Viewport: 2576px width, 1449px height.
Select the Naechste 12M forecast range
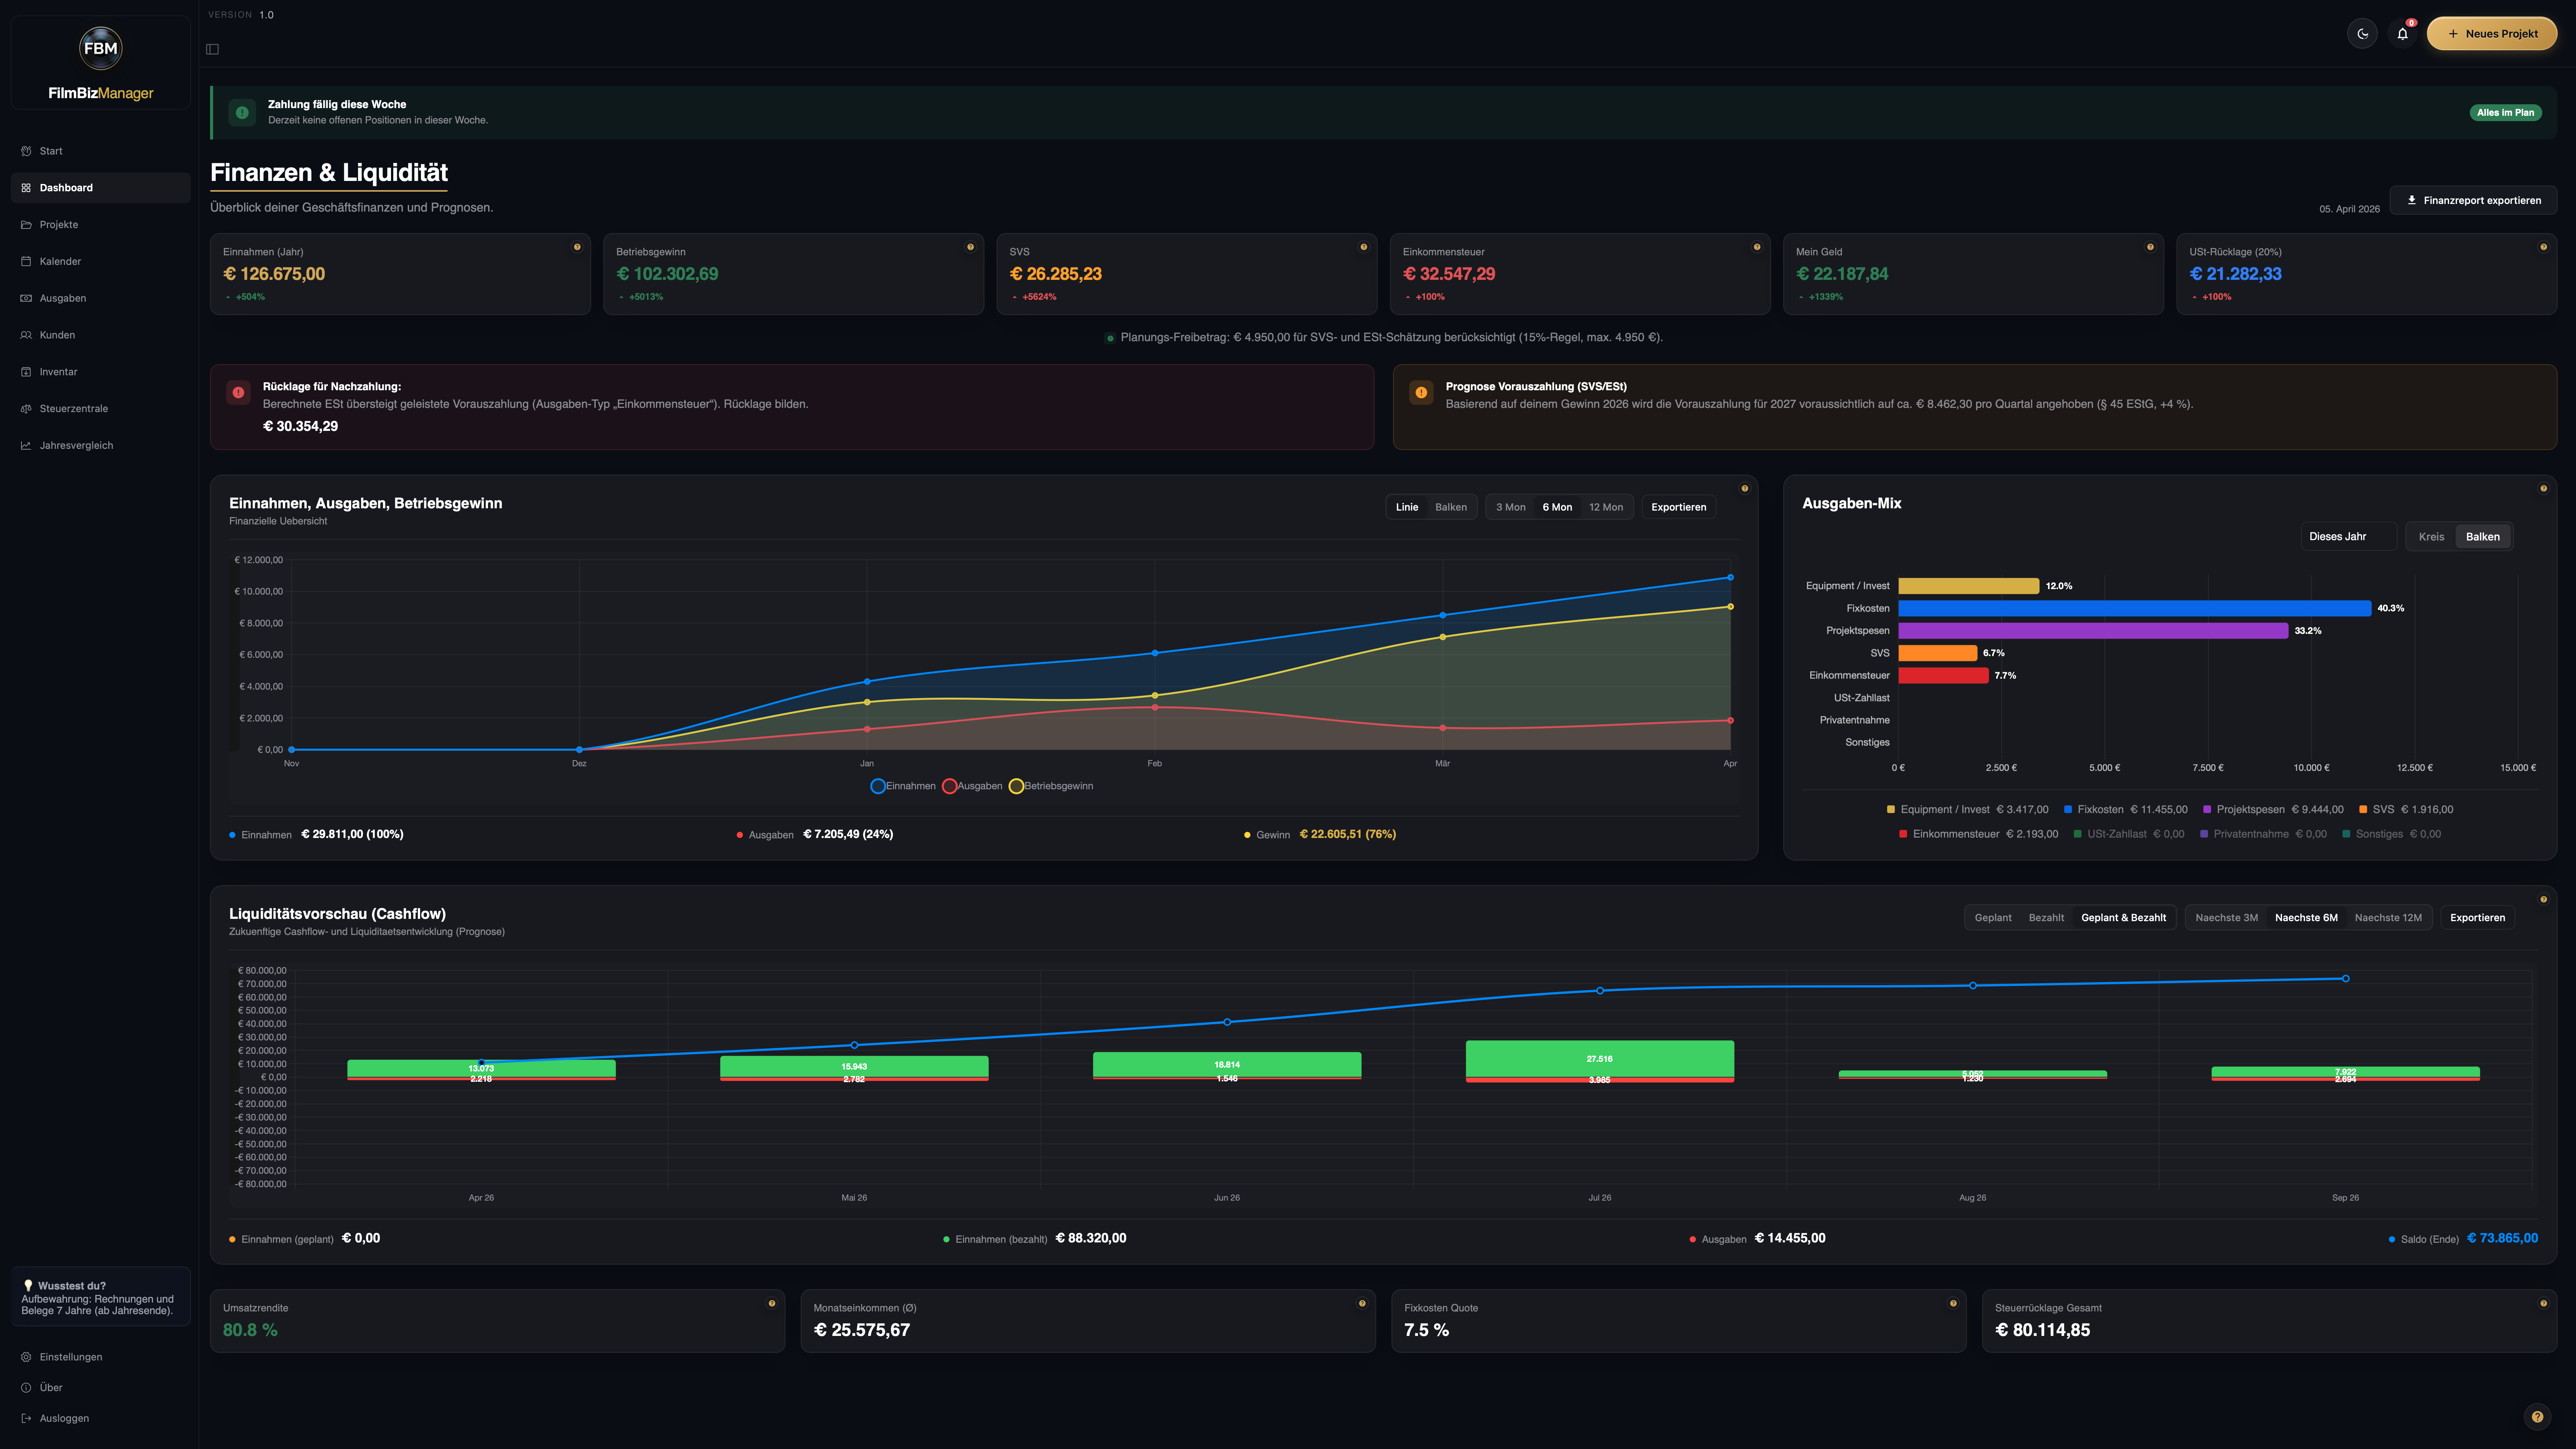coord(2388,918)
